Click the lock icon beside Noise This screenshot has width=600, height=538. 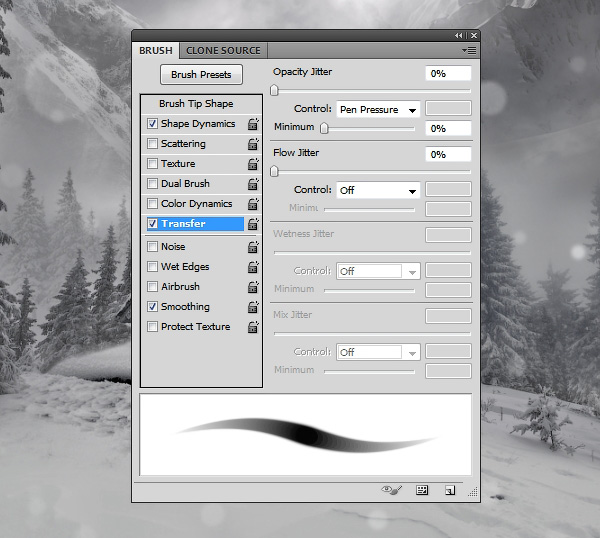[x=253, y=247]
